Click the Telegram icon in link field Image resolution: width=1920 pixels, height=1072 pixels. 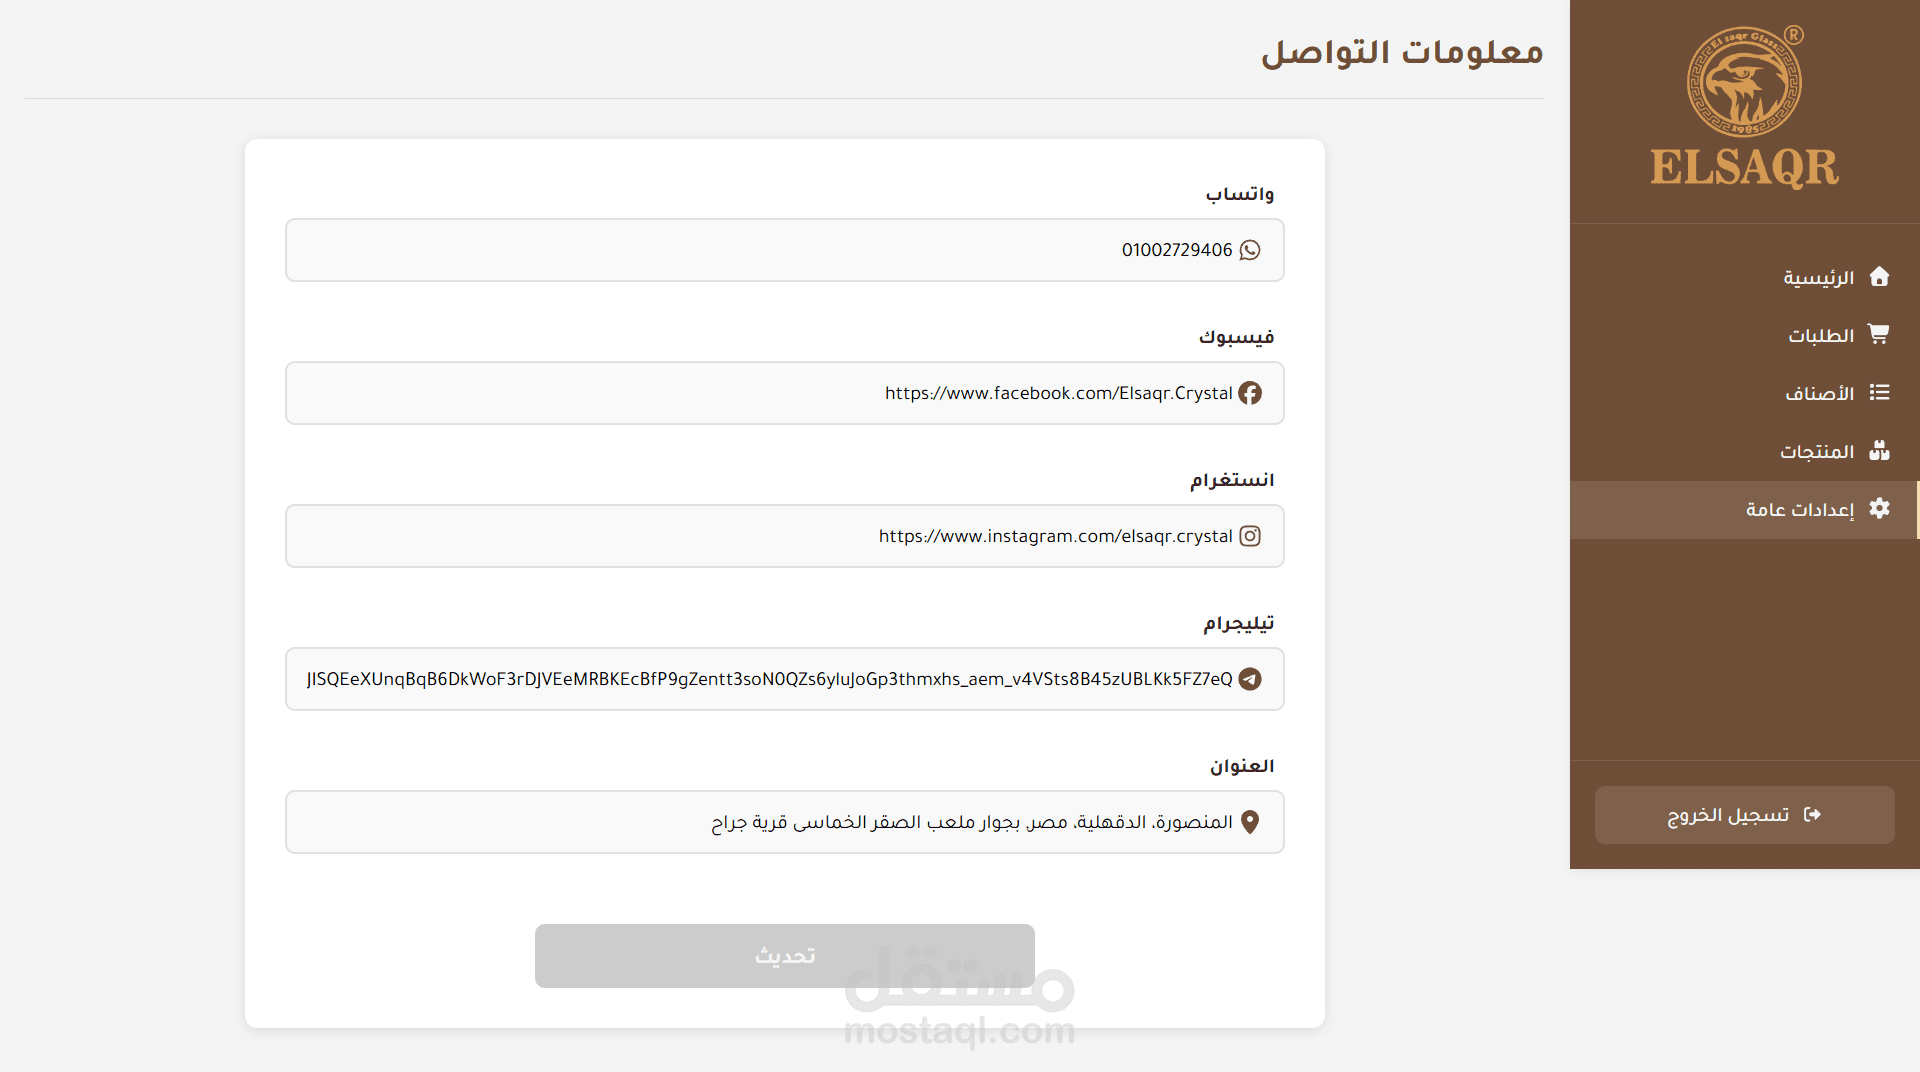pyautogui.click(x=1250, y=679)
